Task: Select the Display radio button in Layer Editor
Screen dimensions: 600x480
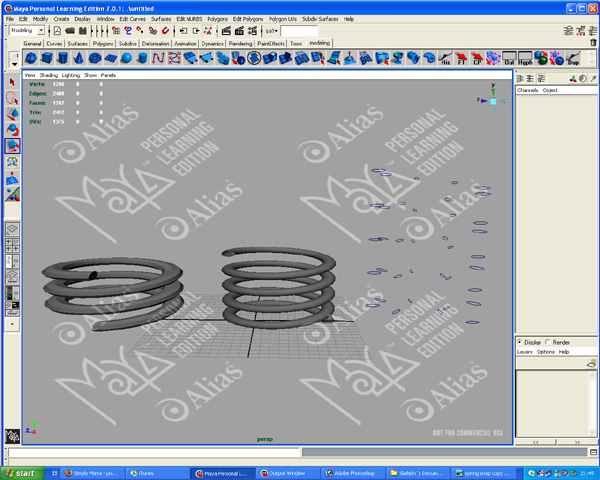Action: 520,342
